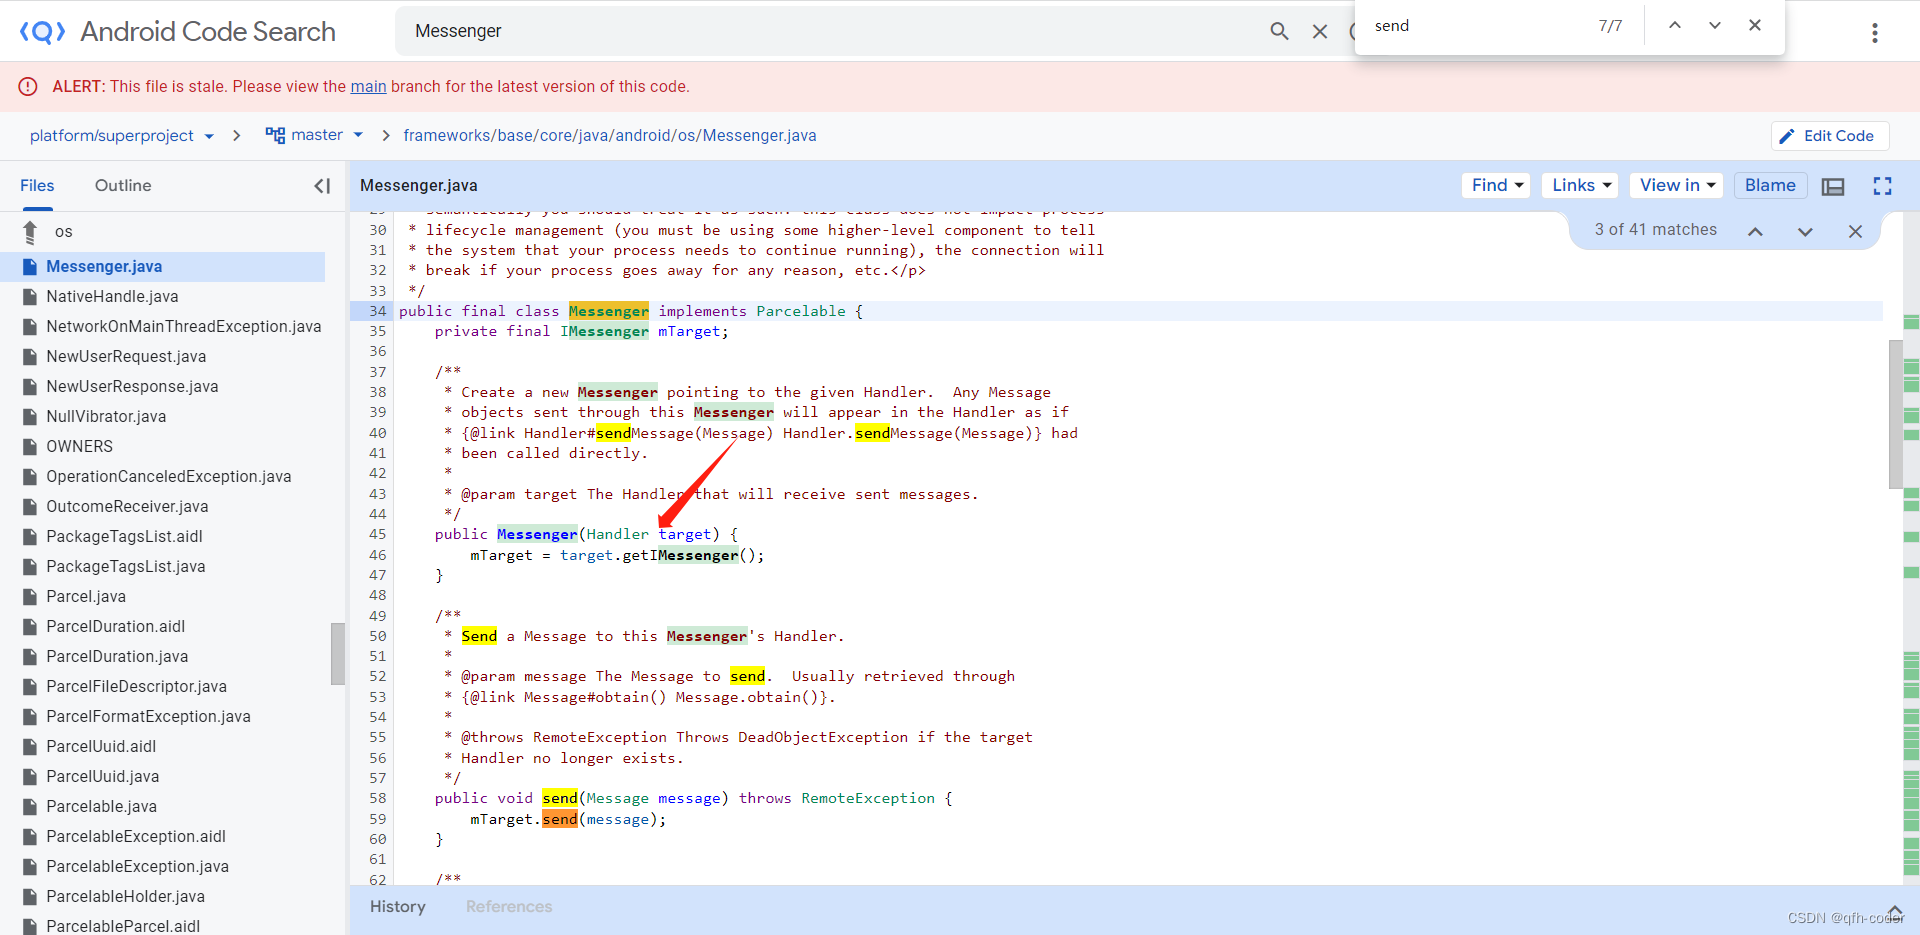The height and width of the screenshot is (935, 1920).
Task: Click the alert warning icon
Action: coord(28,87)
